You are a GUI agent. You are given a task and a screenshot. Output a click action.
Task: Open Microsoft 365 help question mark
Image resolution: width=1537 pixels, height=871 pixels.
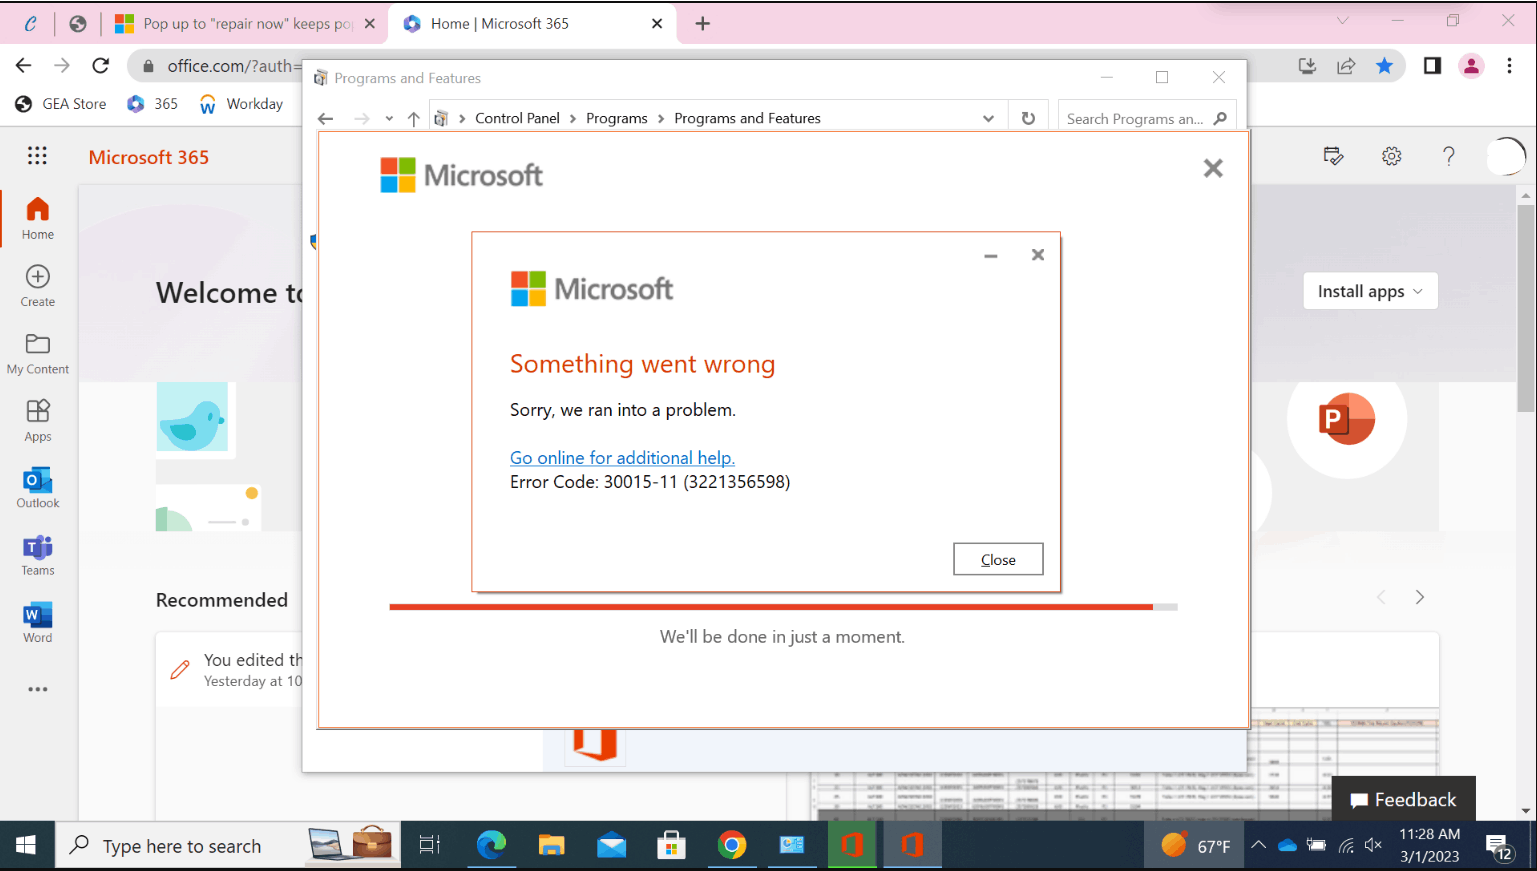click(1448, 156)
